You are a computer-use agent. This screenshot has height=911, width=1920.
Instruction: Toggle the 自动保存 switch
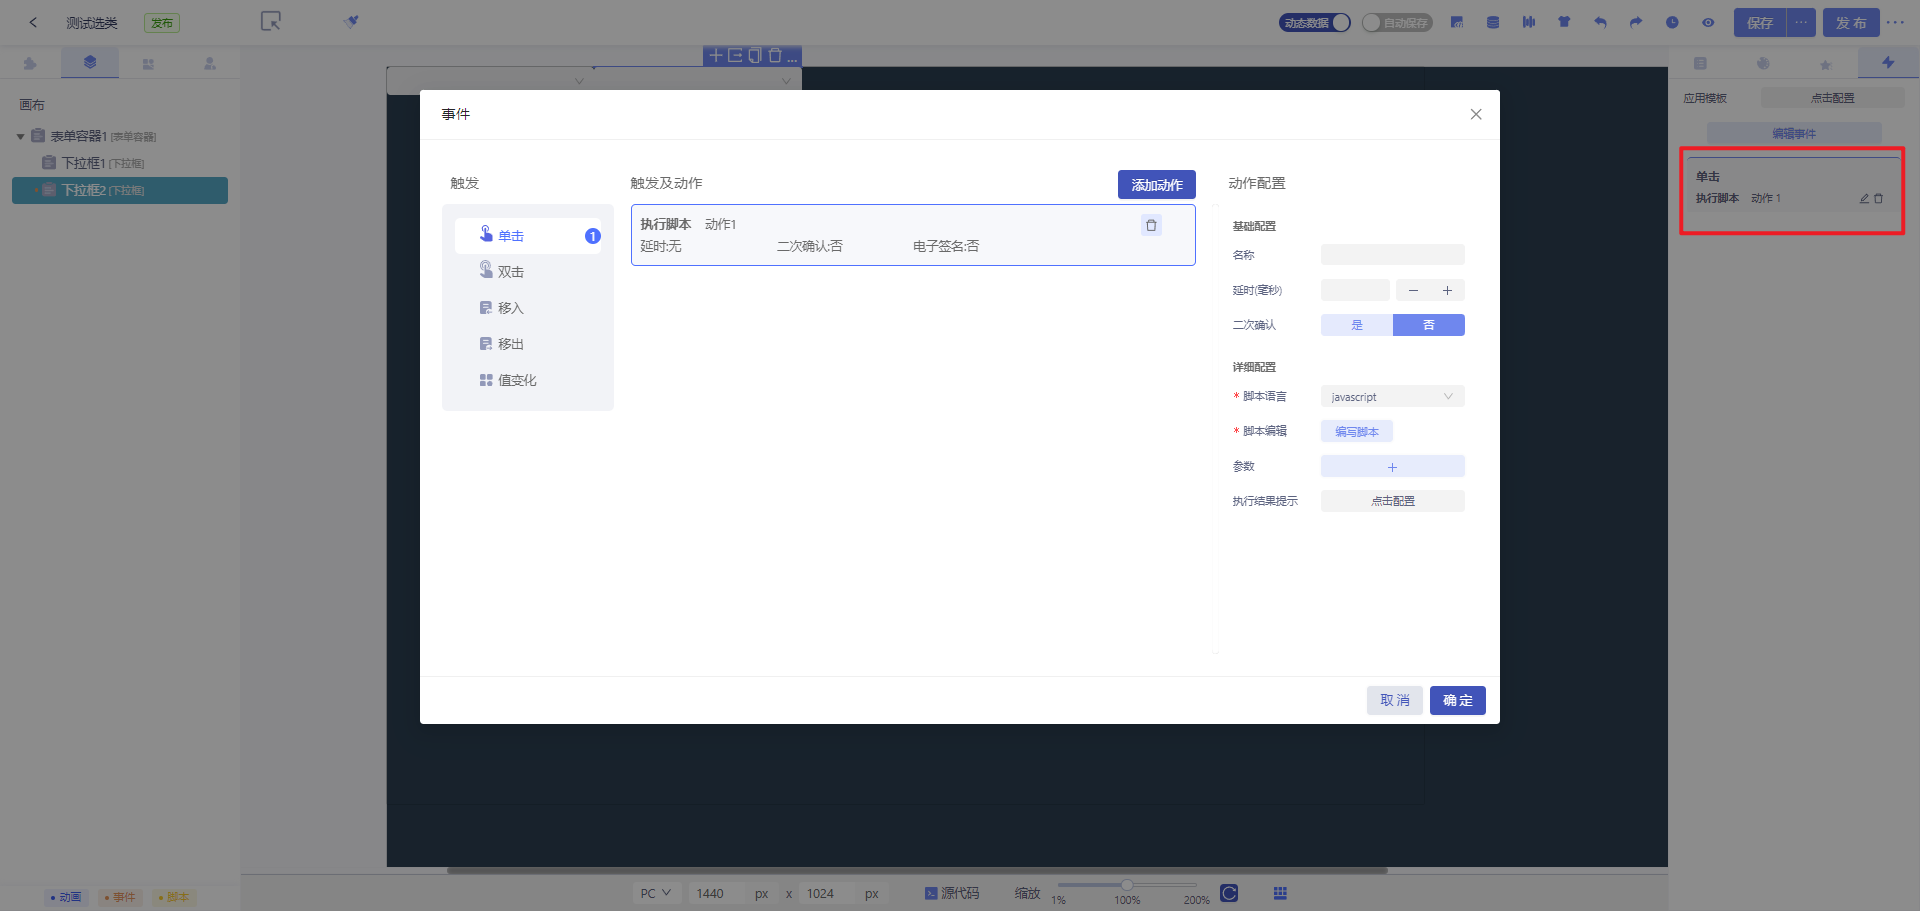(1397, 22)
